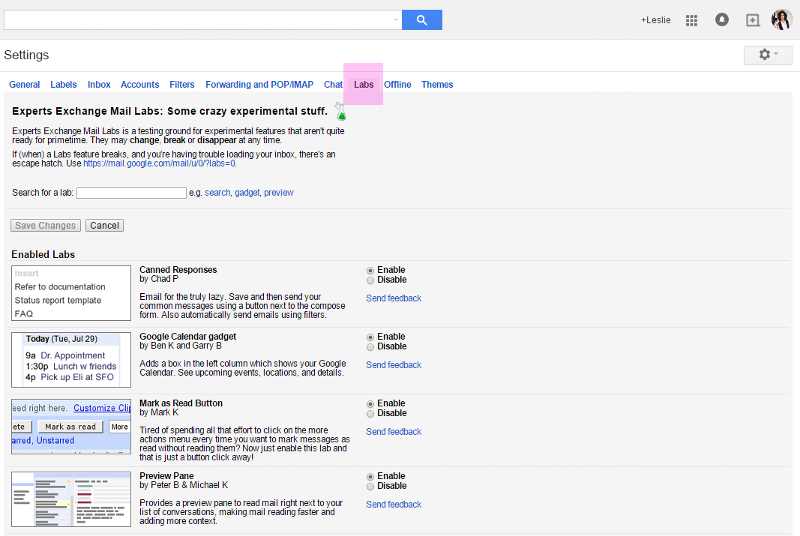Click the Google Calendar gadget title
The width and height of the screenshot is (800, 536).
coord(188,337)
